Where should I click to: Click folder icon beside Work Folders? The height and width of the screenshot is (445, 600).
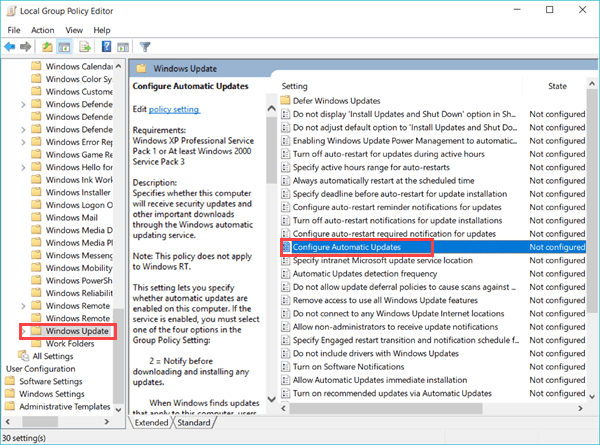click(x=36, y=343)
